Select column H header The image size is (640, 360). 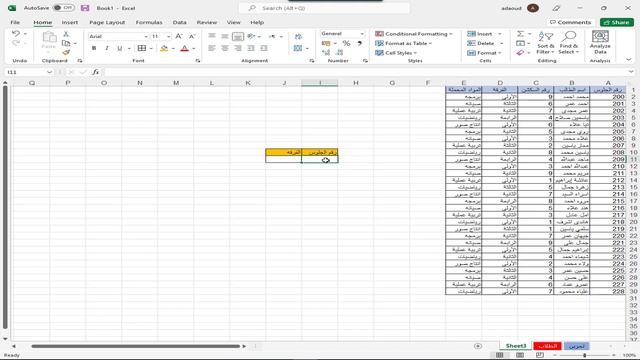(x=356, y=83)
